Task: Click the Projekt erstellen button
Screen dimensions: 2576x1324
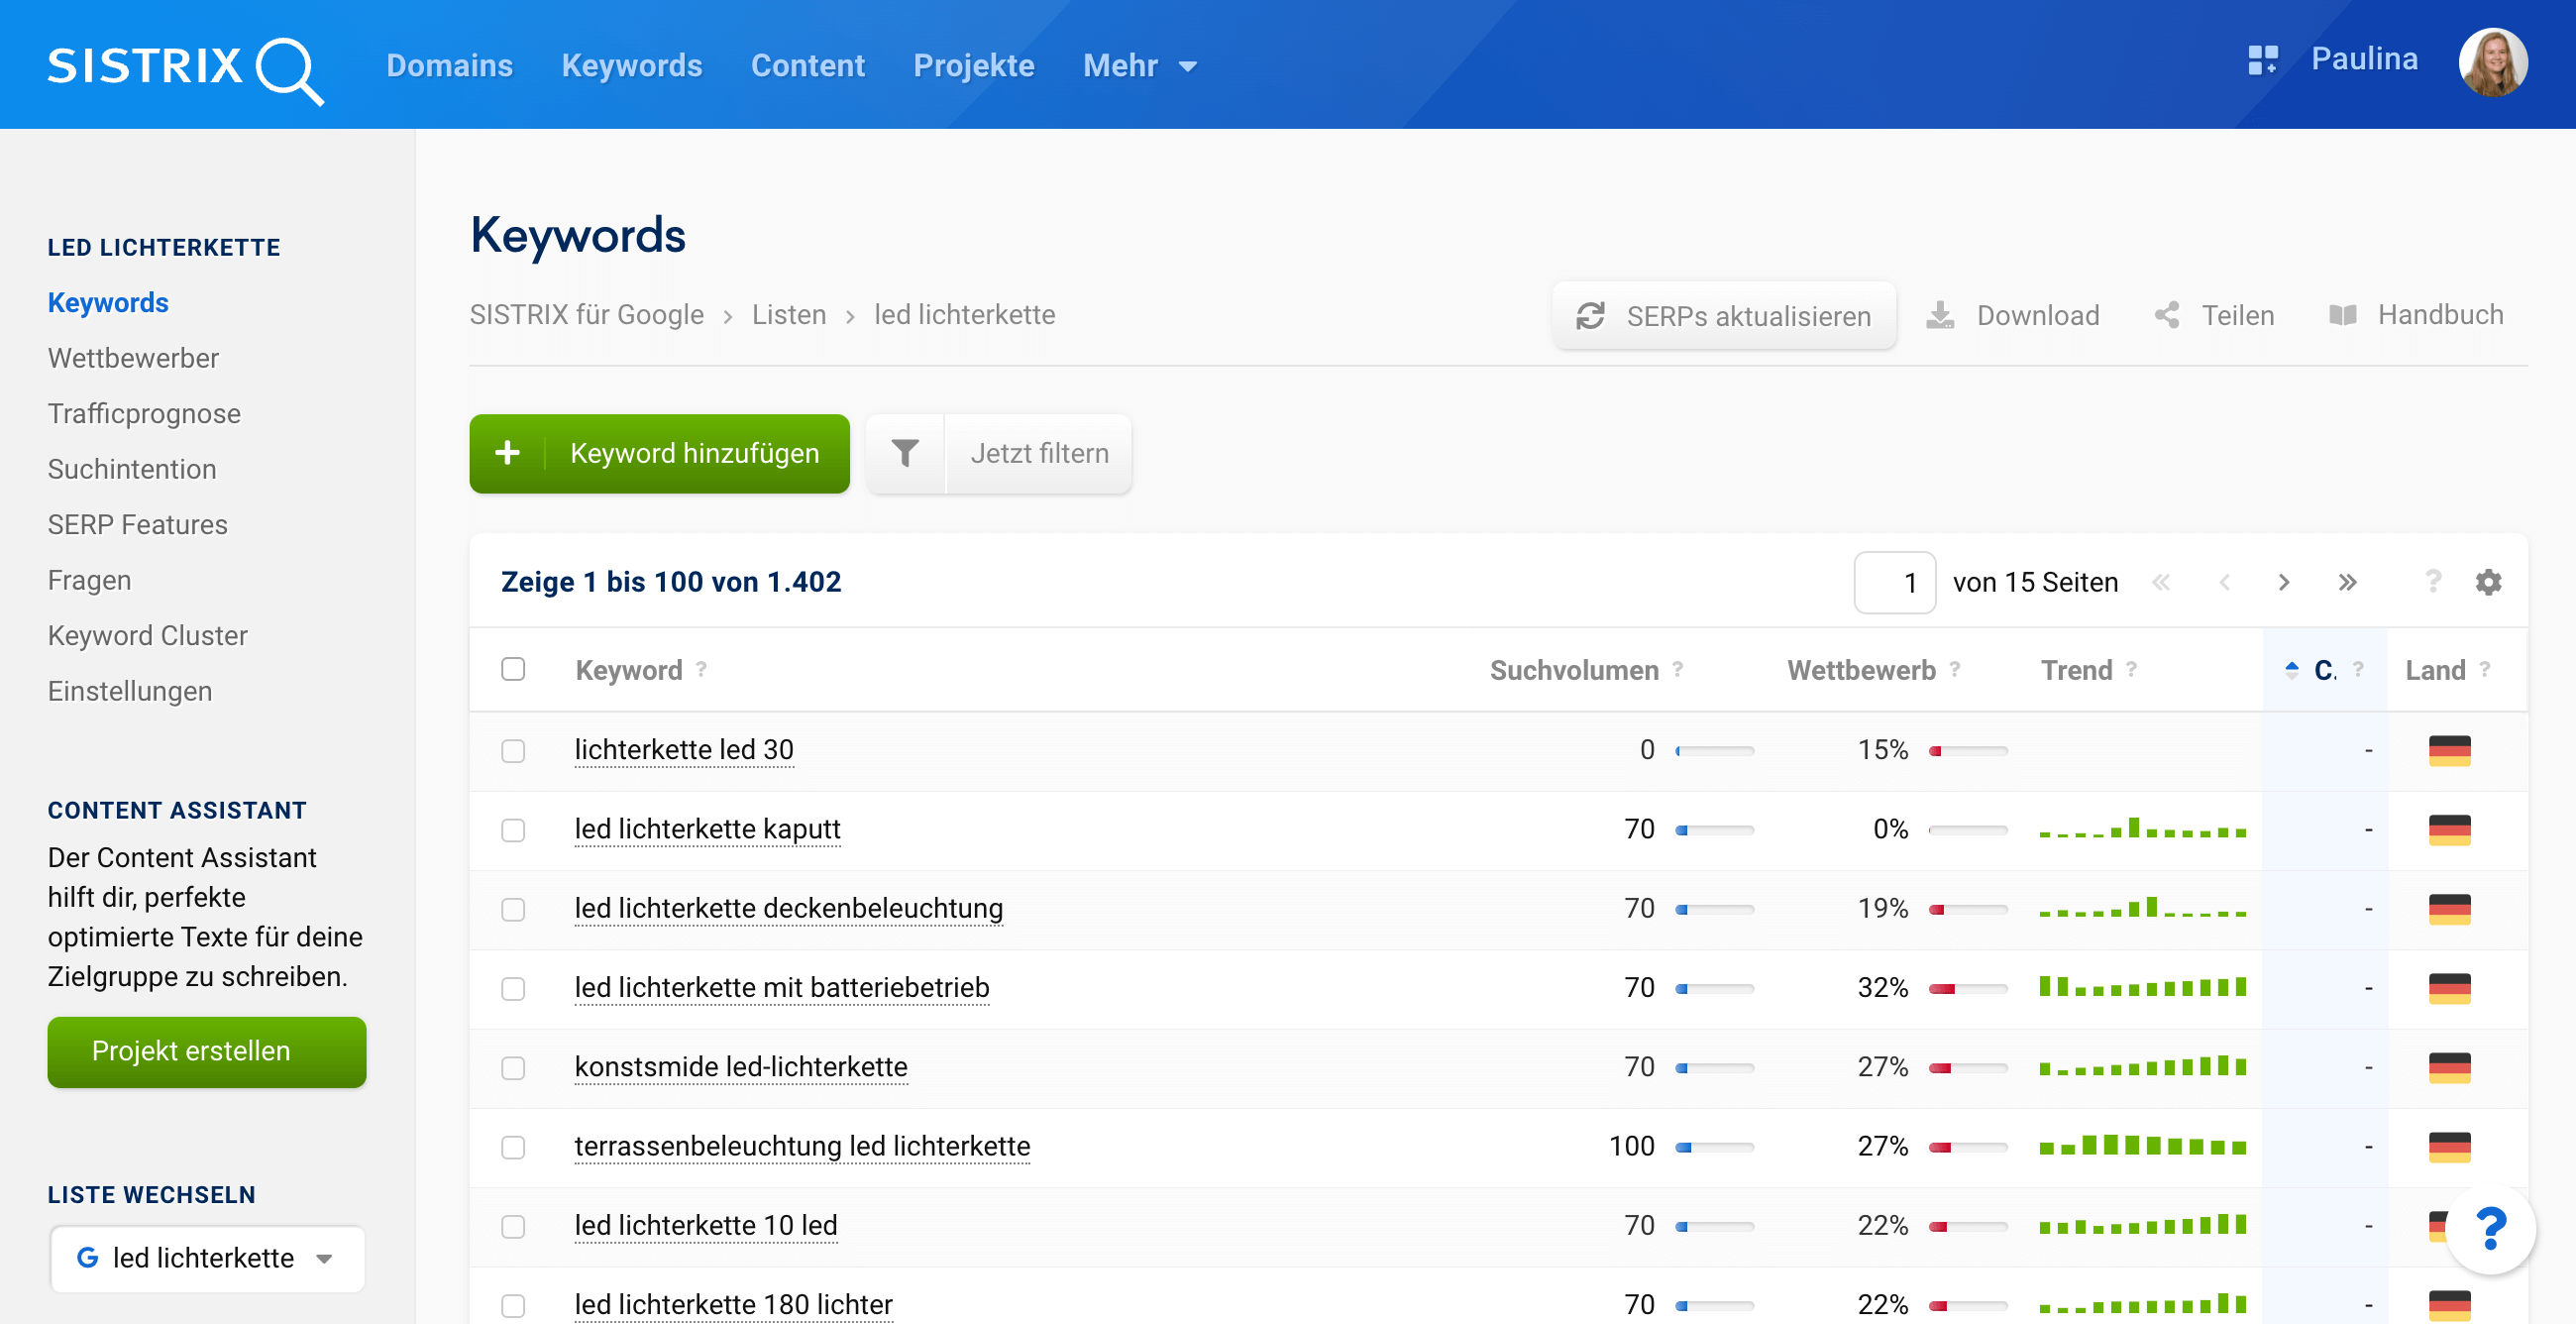Action: pyautogui.click(x=207, y=1052)
